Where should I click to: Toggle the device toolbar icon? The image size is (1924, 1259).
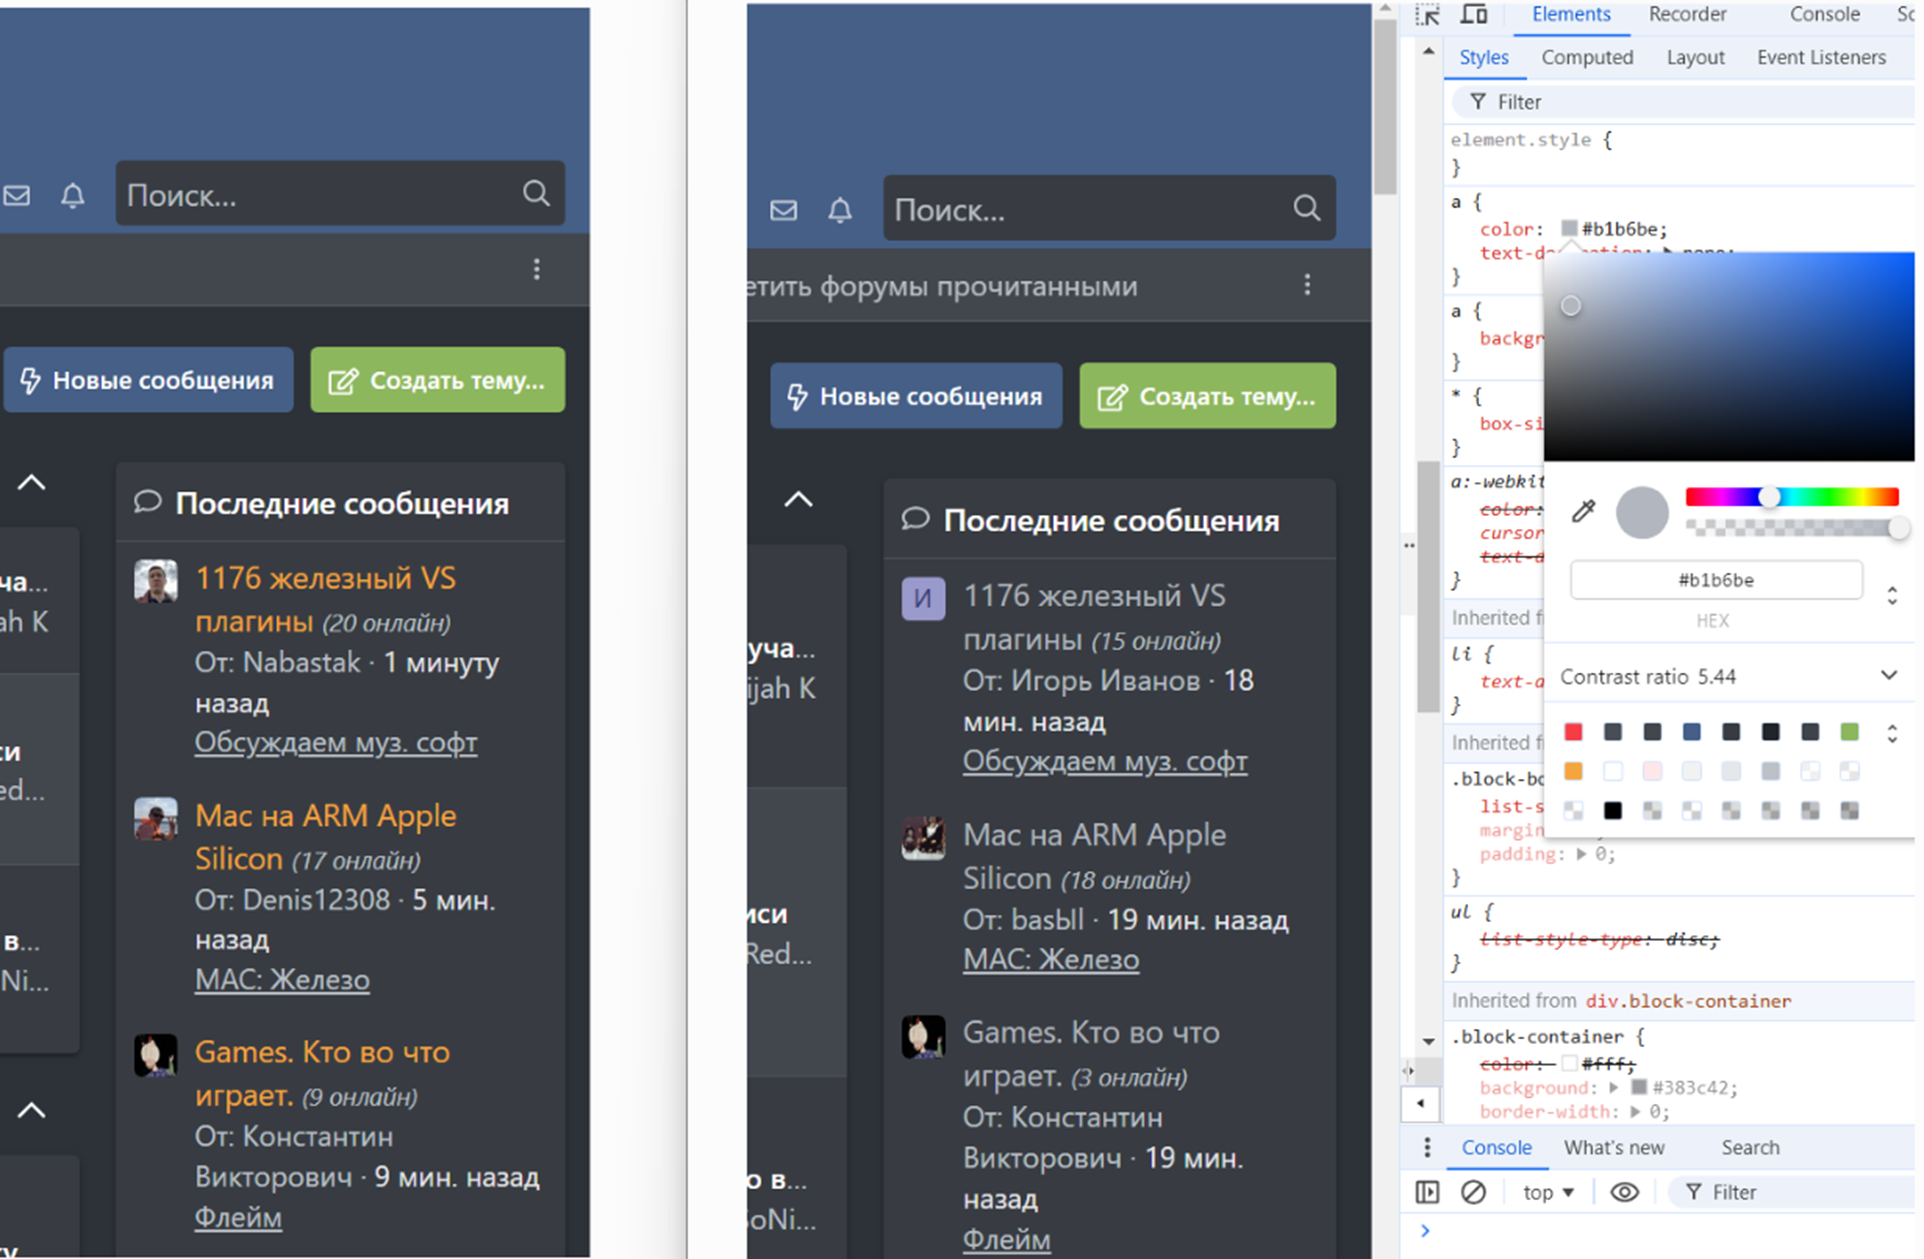point(1474,15)
